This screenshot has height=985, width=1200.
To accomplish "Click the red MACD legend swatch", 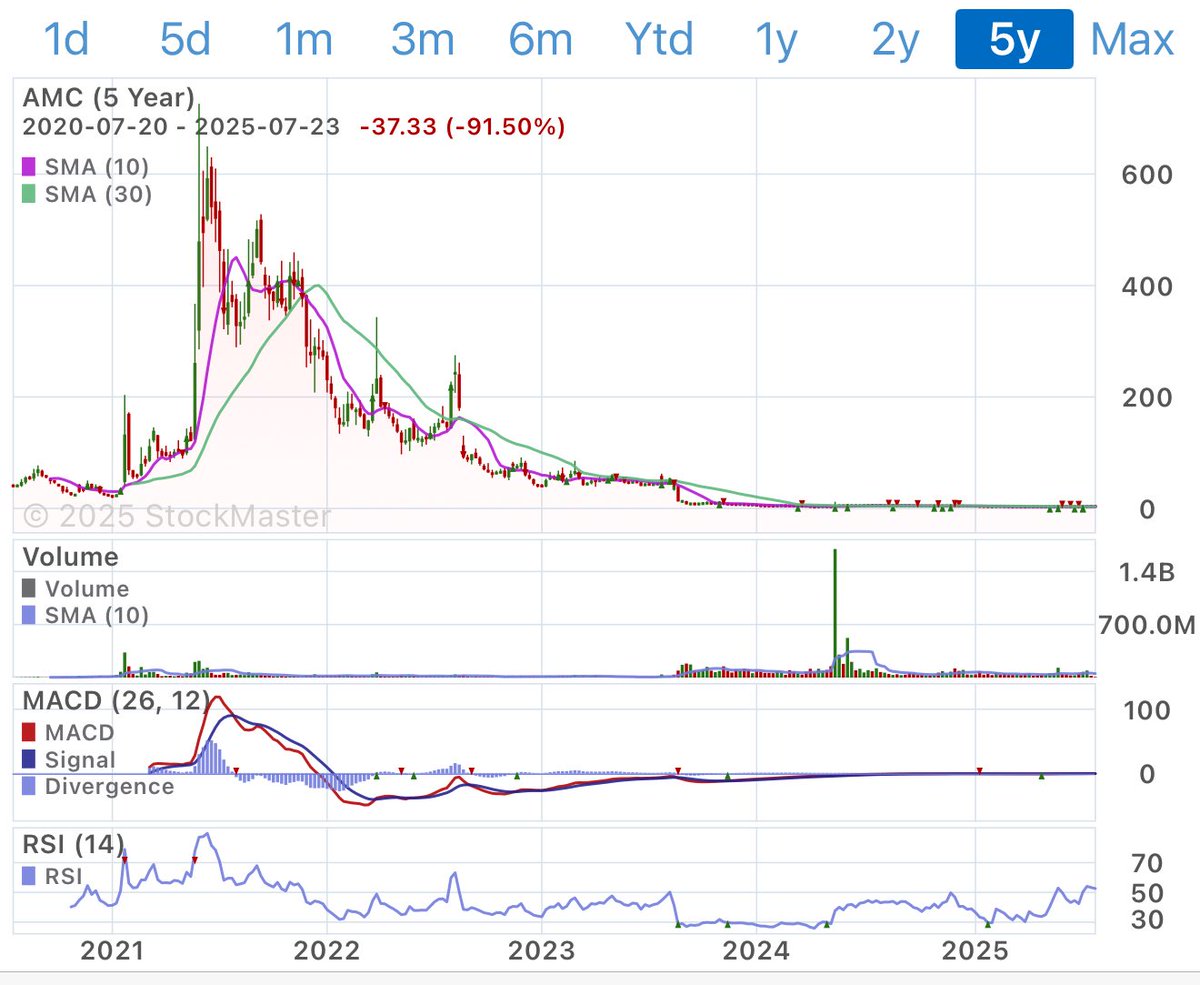I will [29, 733].
